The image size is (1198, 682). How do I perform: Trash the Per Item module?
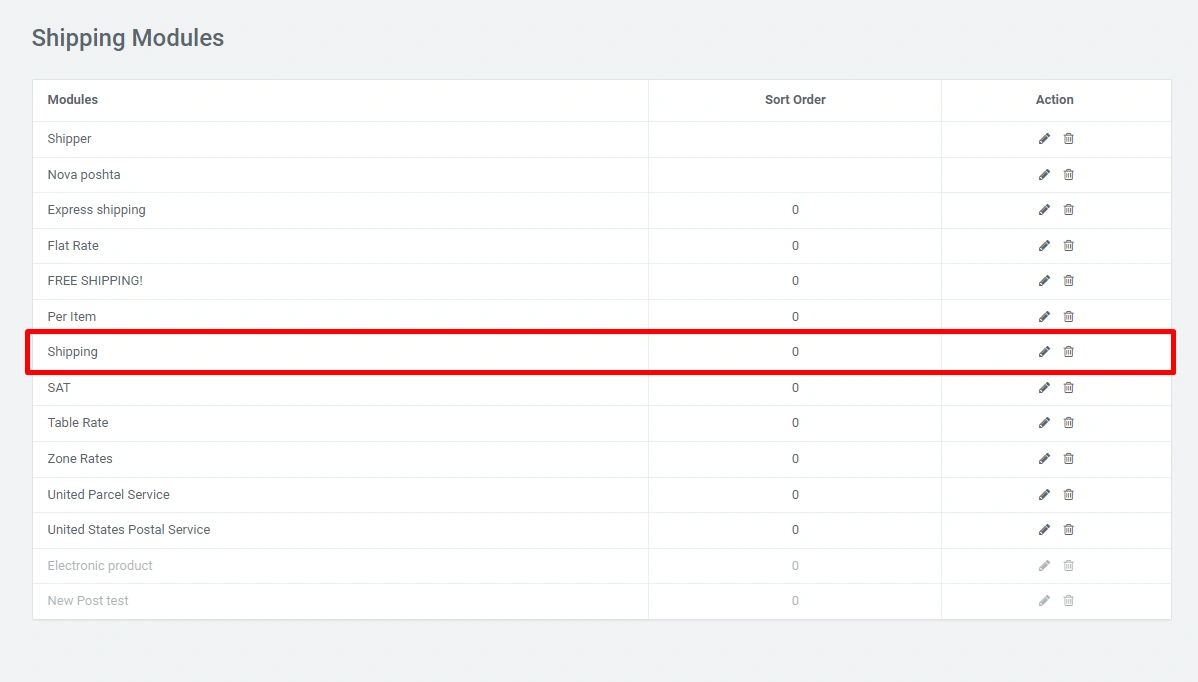point(1068,317)
